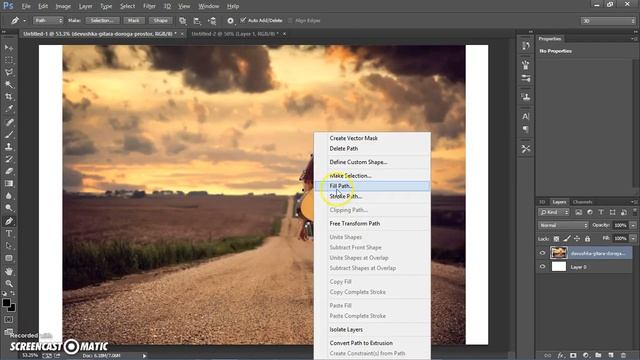
Task: Open pen options gear icon
Action: click(x=230, y=20)
